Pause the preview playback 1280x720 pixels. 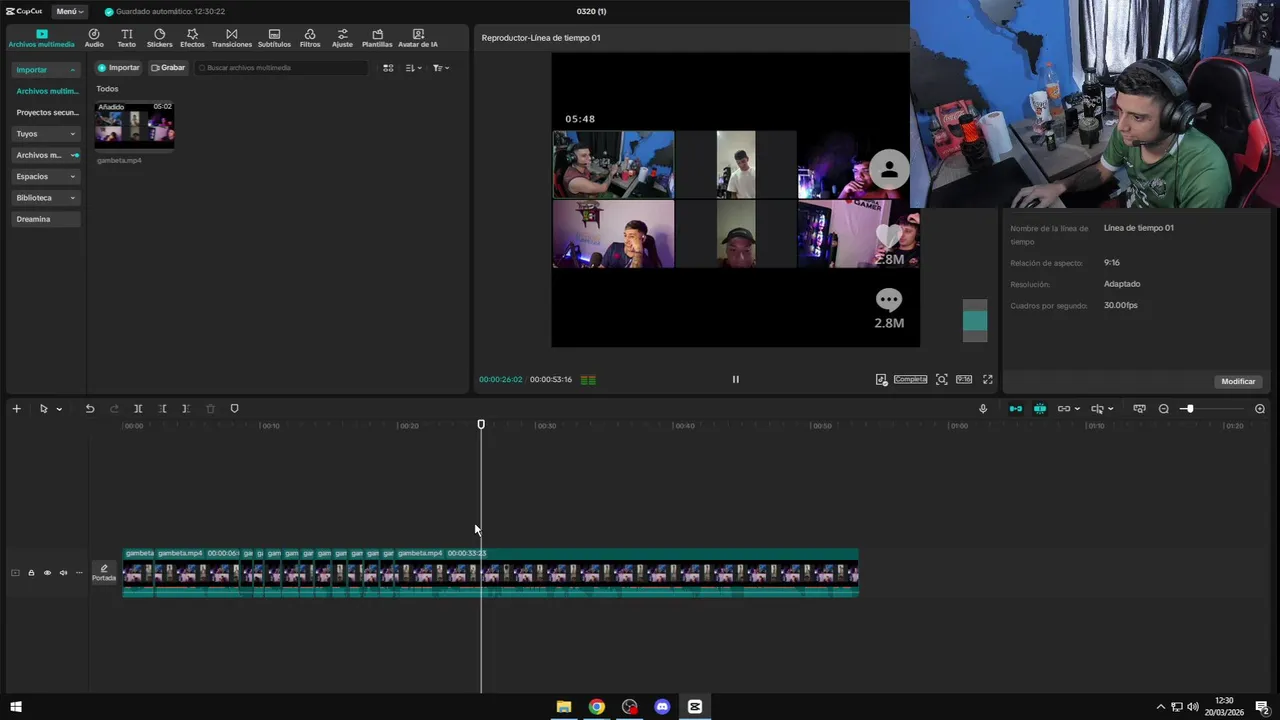tap(735, 379)
